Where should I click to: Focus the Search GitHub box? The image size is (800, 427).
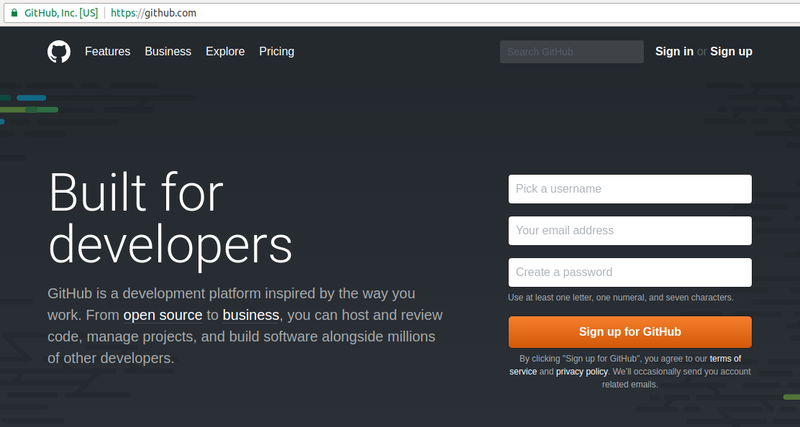[x=571, y=52]
